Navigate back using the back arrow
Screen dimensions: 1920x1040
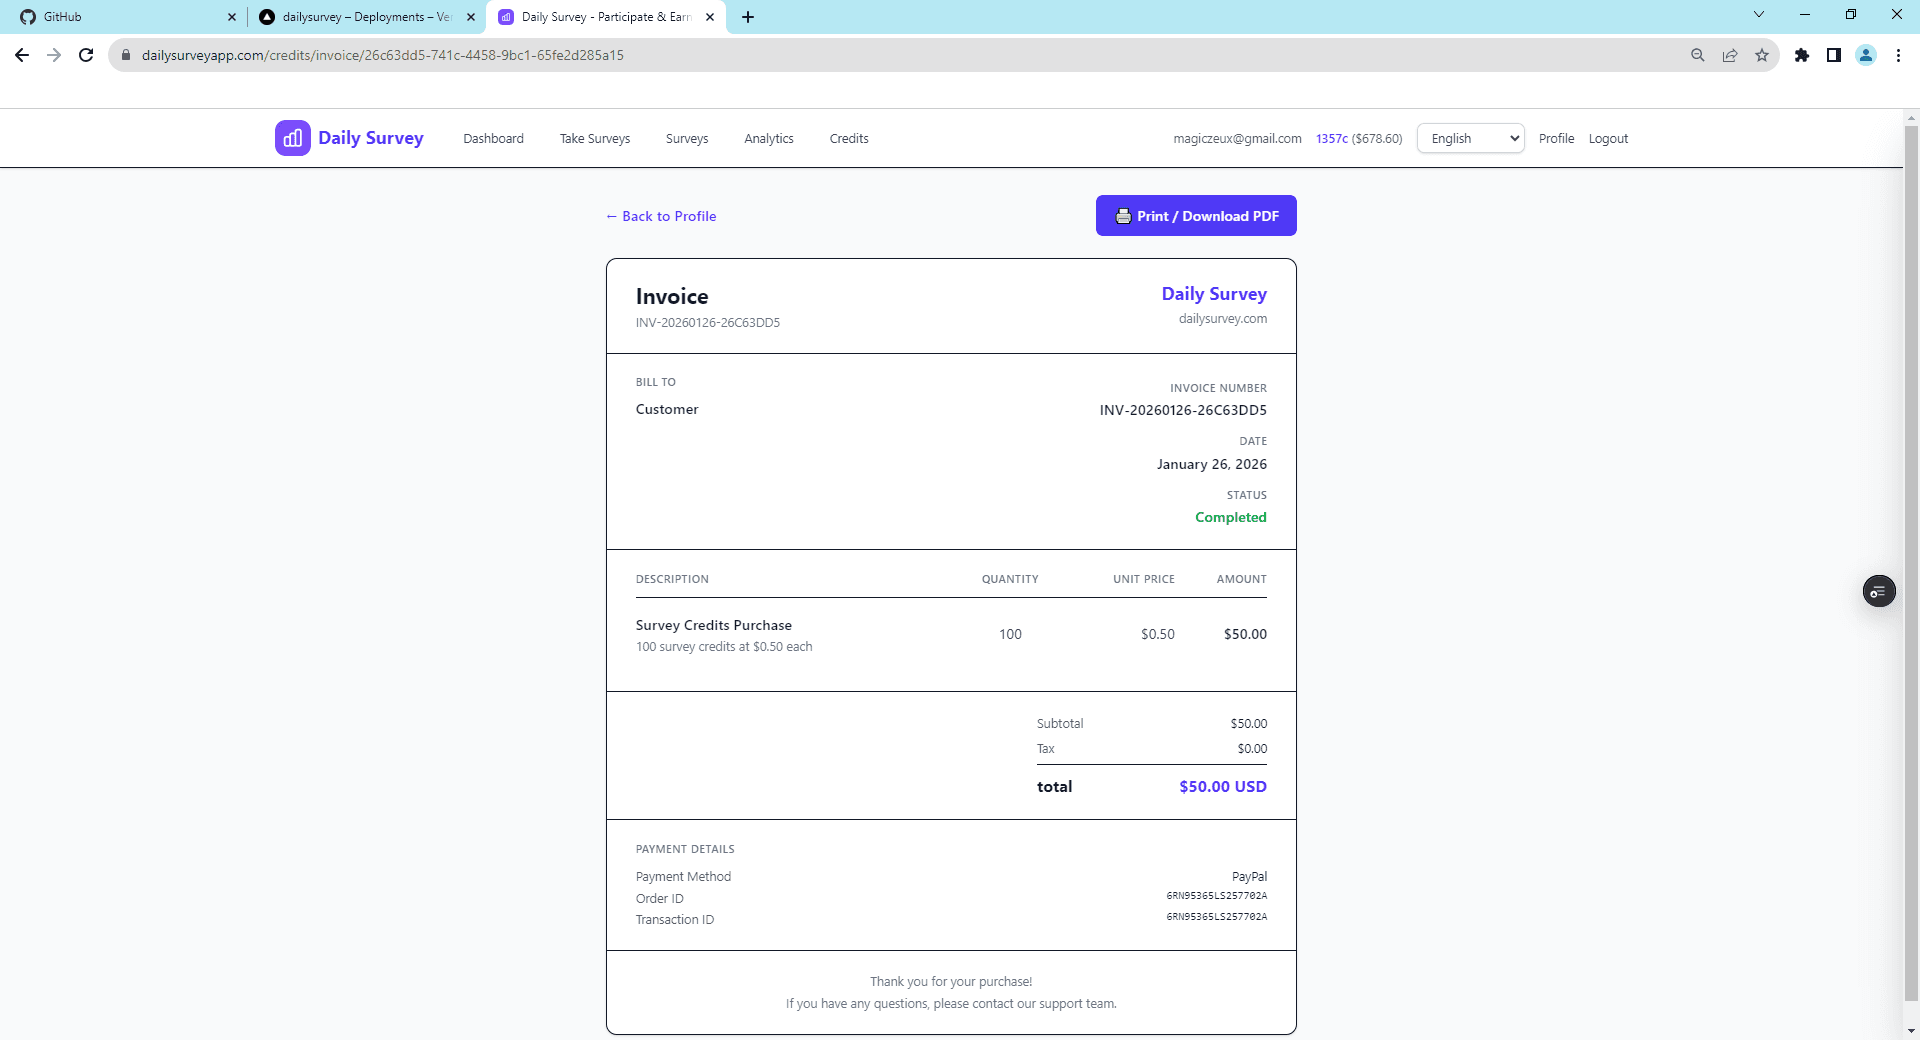tap(22, 55)
